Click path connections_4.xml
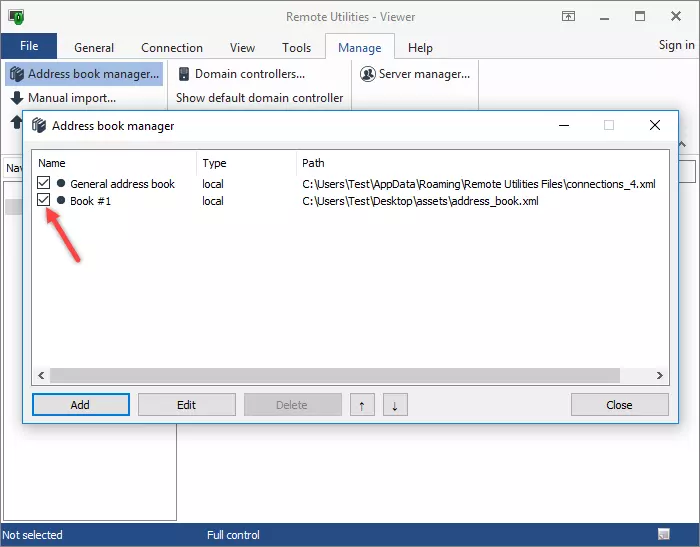The width and height of the screenshot is (700, 547). coord(479,184)
